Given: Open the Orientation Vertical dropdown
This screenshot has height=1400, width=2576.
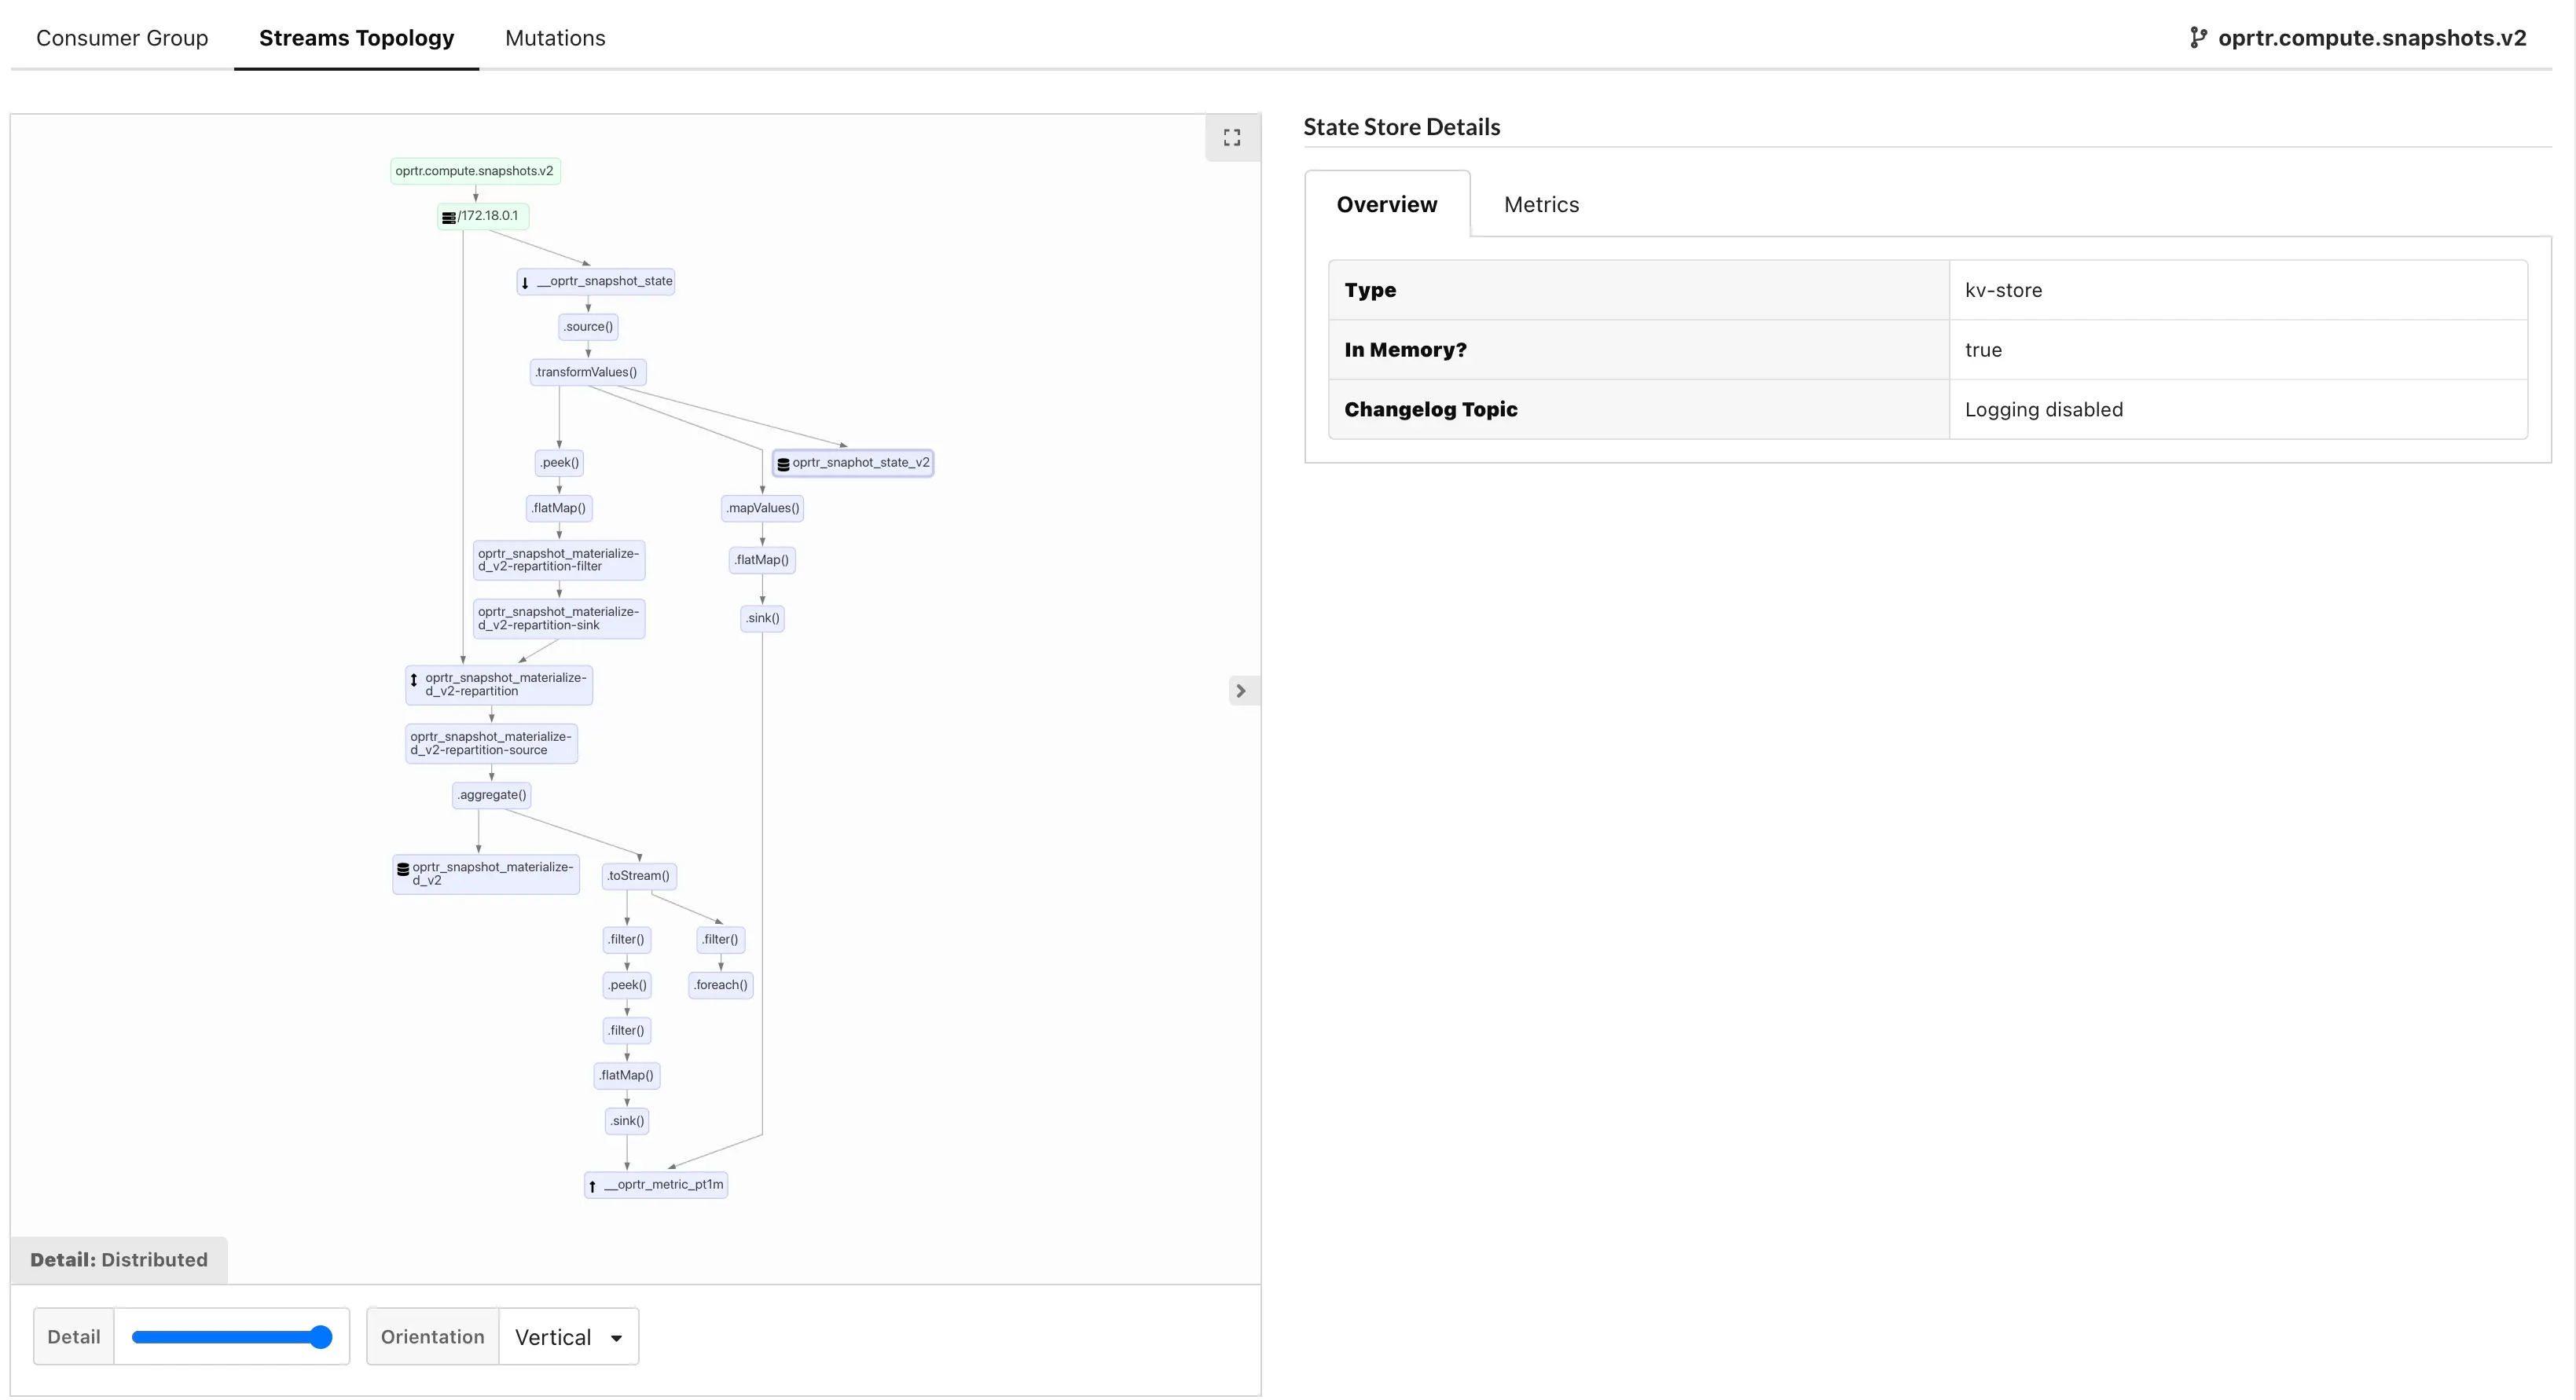Looking at the screenshot, I should tap(568, 1337).
